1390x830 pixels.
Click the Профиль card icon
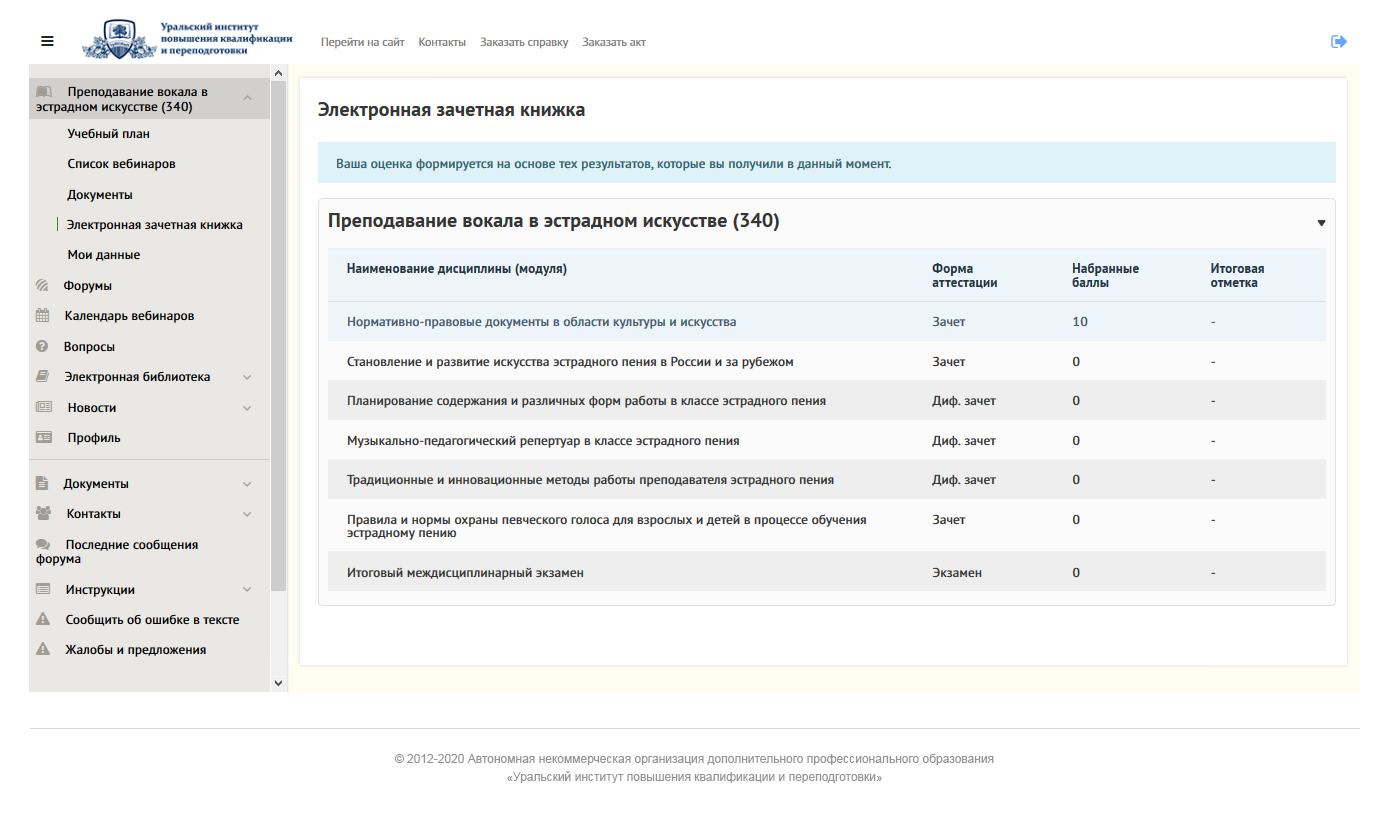(x=43, y=438)
